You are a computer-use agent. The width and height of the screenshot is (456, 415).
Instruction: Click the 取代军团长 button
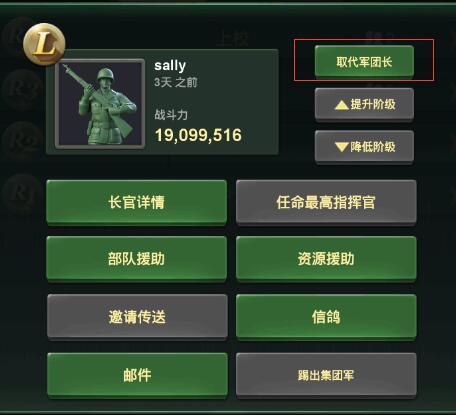pyautogui.click(x=364, y=62)
